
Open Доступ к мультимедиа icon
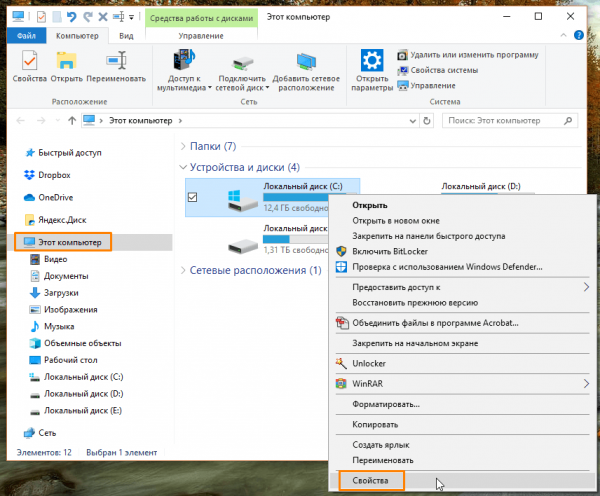pyautogui.click(x=184, y=59)
